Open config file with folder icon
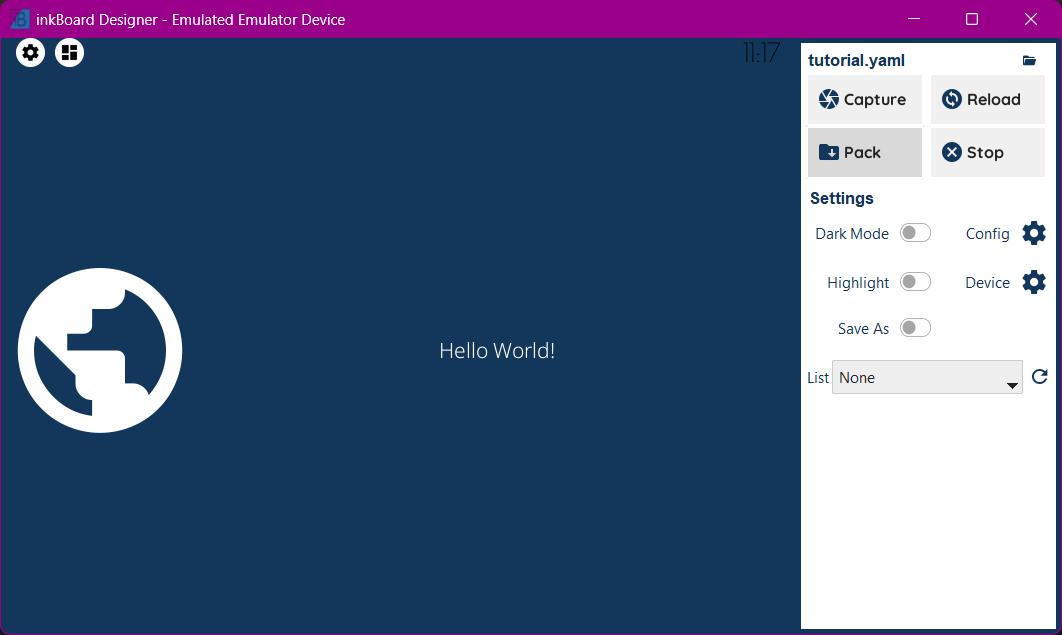This screenshot has height=635, width=1062. click(x=1029, y=60)
